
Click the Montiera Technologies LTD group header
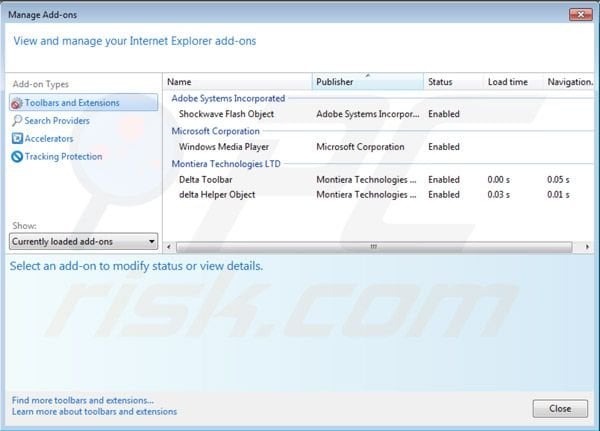point(226,164)
